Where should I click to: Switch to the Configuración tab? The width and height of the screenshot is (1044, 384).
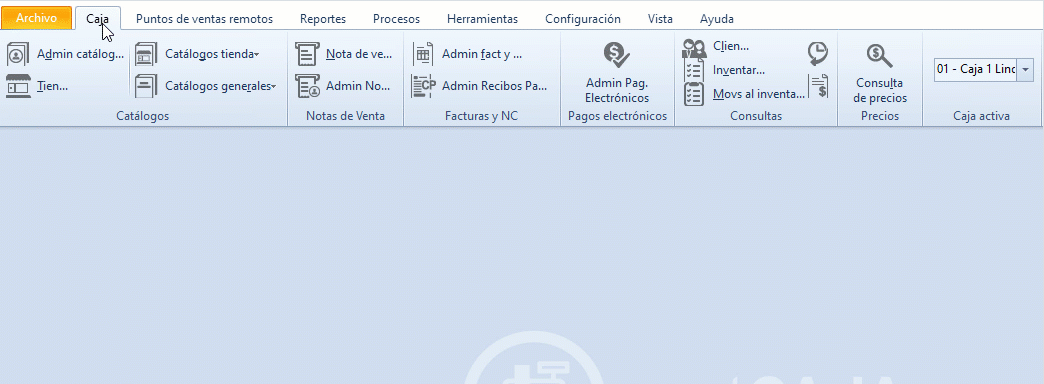click(x=583, y=19)
